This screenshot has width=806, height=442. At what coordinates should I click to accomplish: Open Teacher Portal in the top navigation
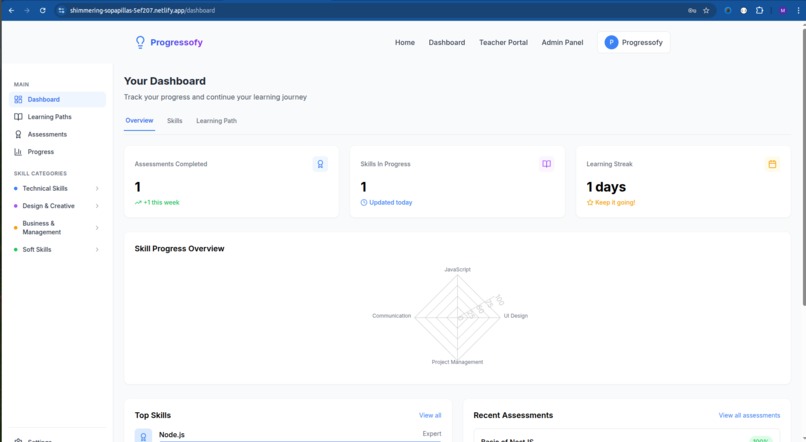pyautogui.click(x=503, y=43)
